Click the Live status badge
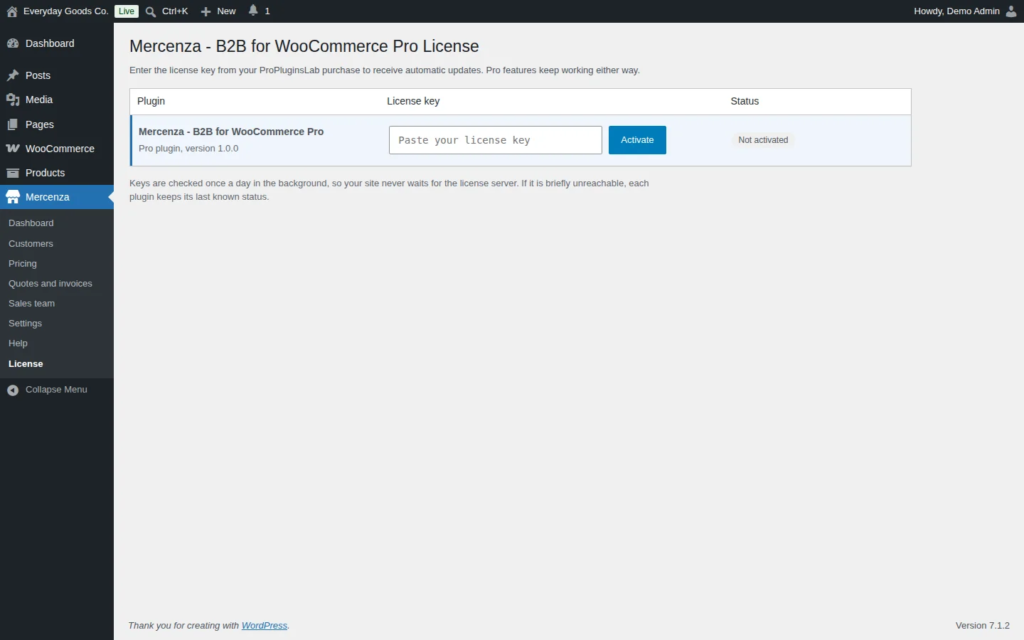The width and height of the screenshot is (1024, 640). click(126, 11)
